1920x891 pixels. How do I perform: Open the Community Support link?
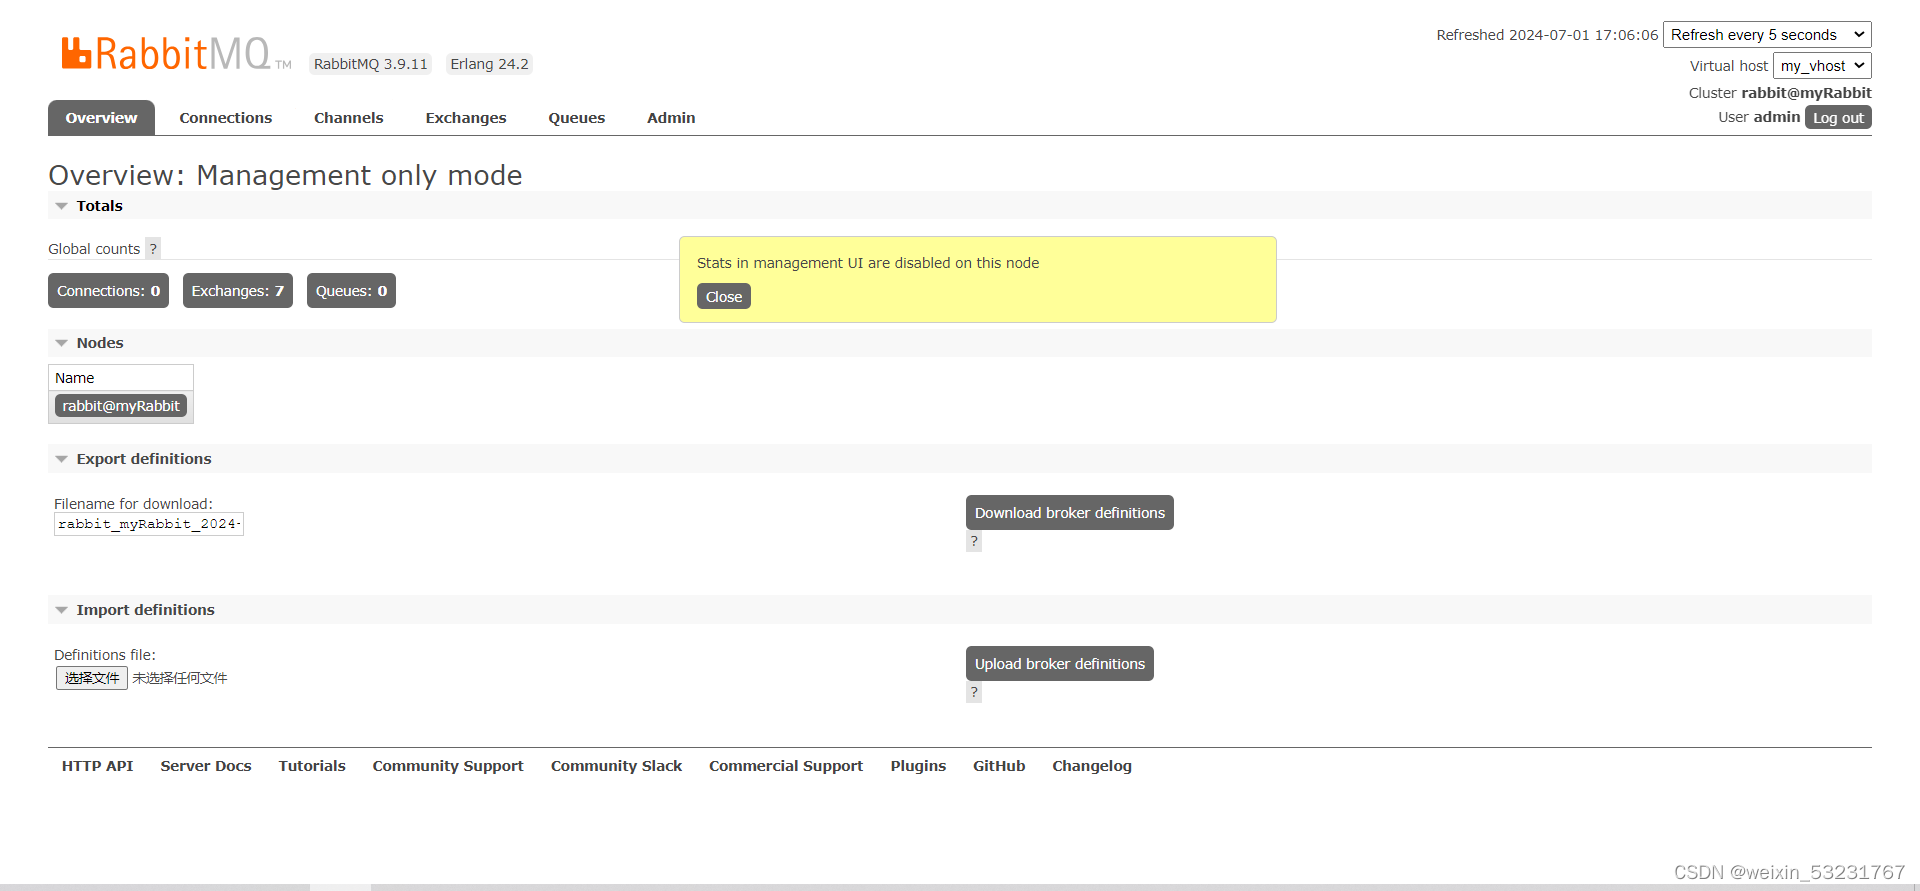(448, 766)
